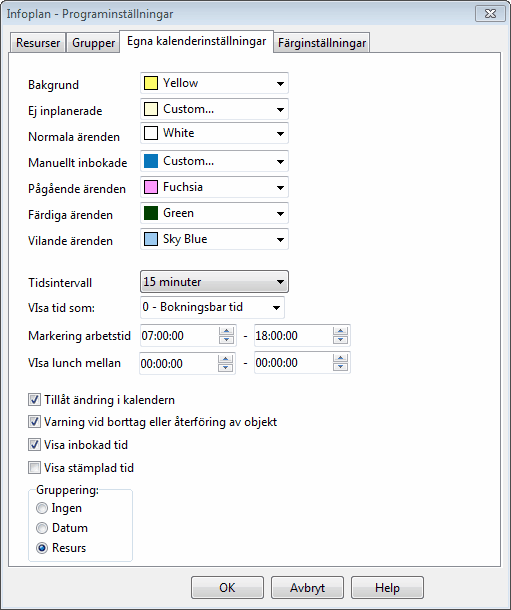Switch to the Resurser tab
This screenshot has height=610, width=511.
[x=38, y=43]
